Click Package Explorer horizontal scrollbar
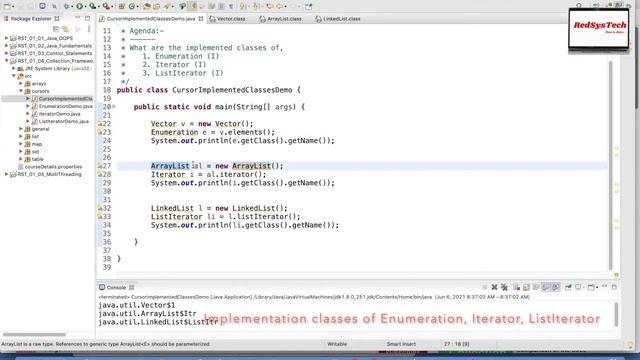 coord(34,335)
